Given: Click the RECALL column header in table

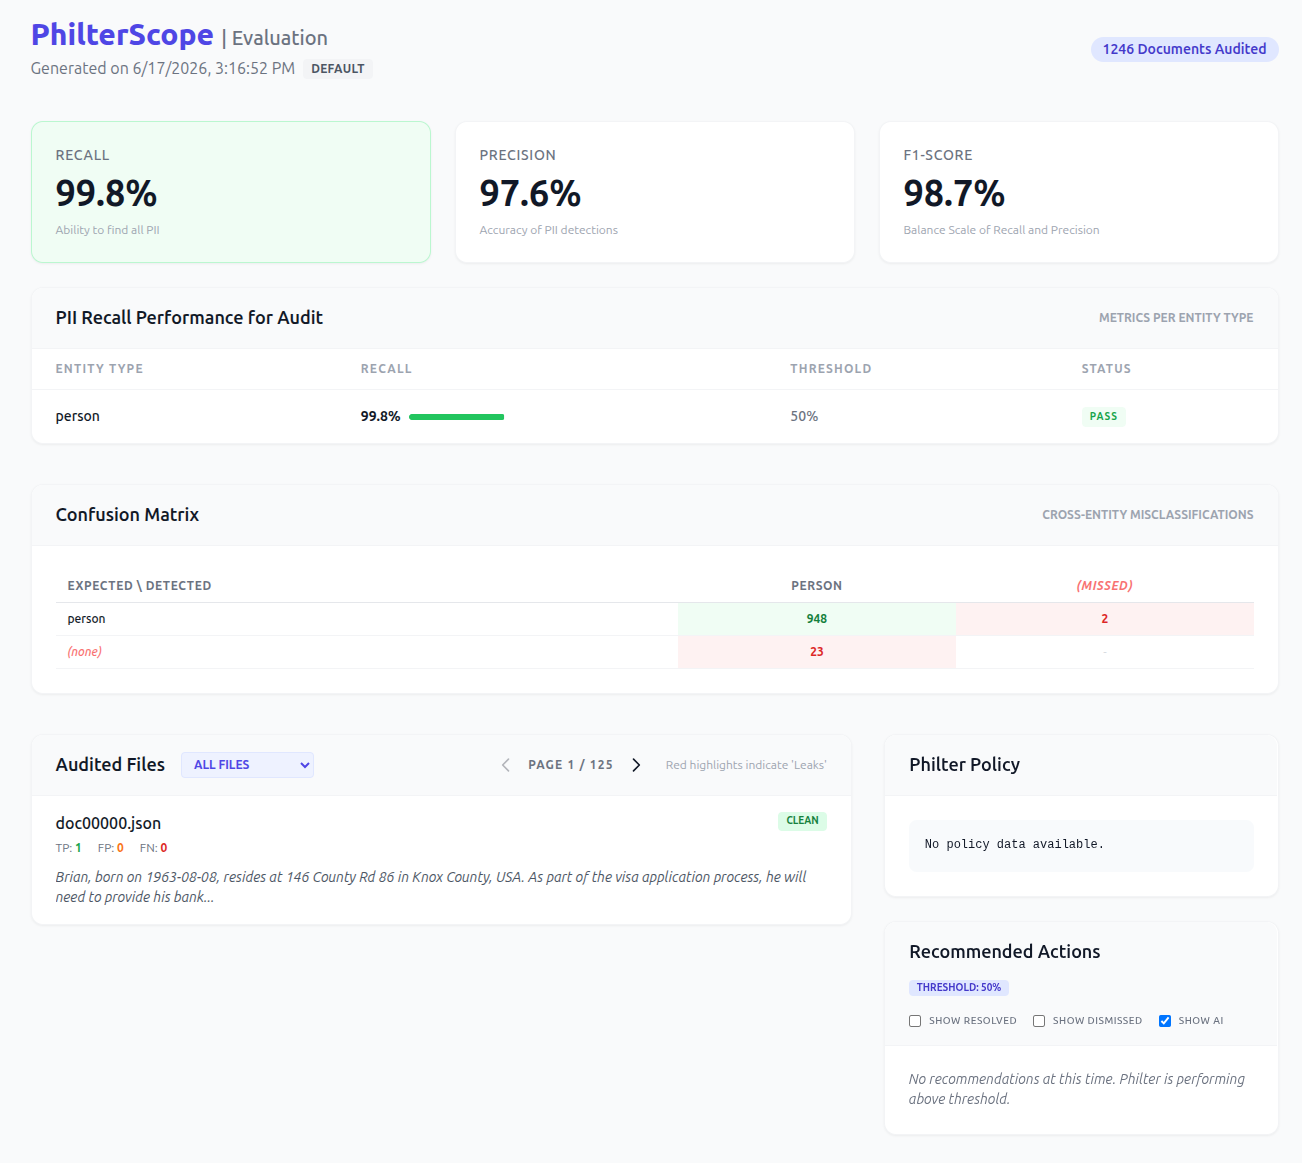Looking at the screenshot, I should pos(386,369).
